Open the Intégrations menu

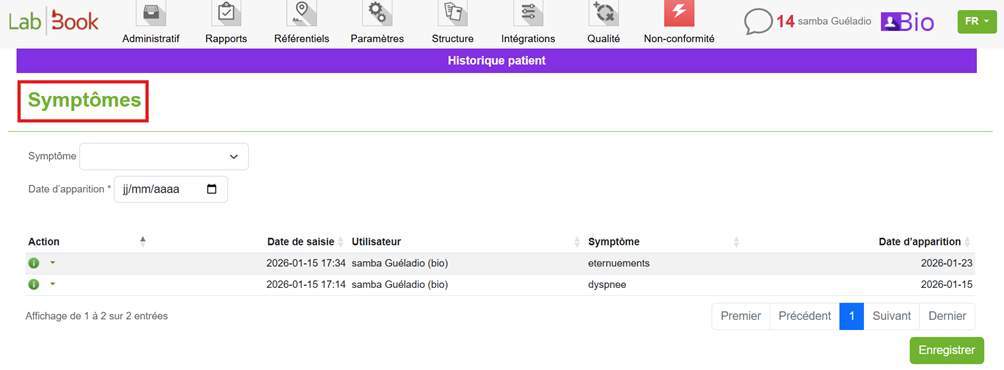[528, 38]
